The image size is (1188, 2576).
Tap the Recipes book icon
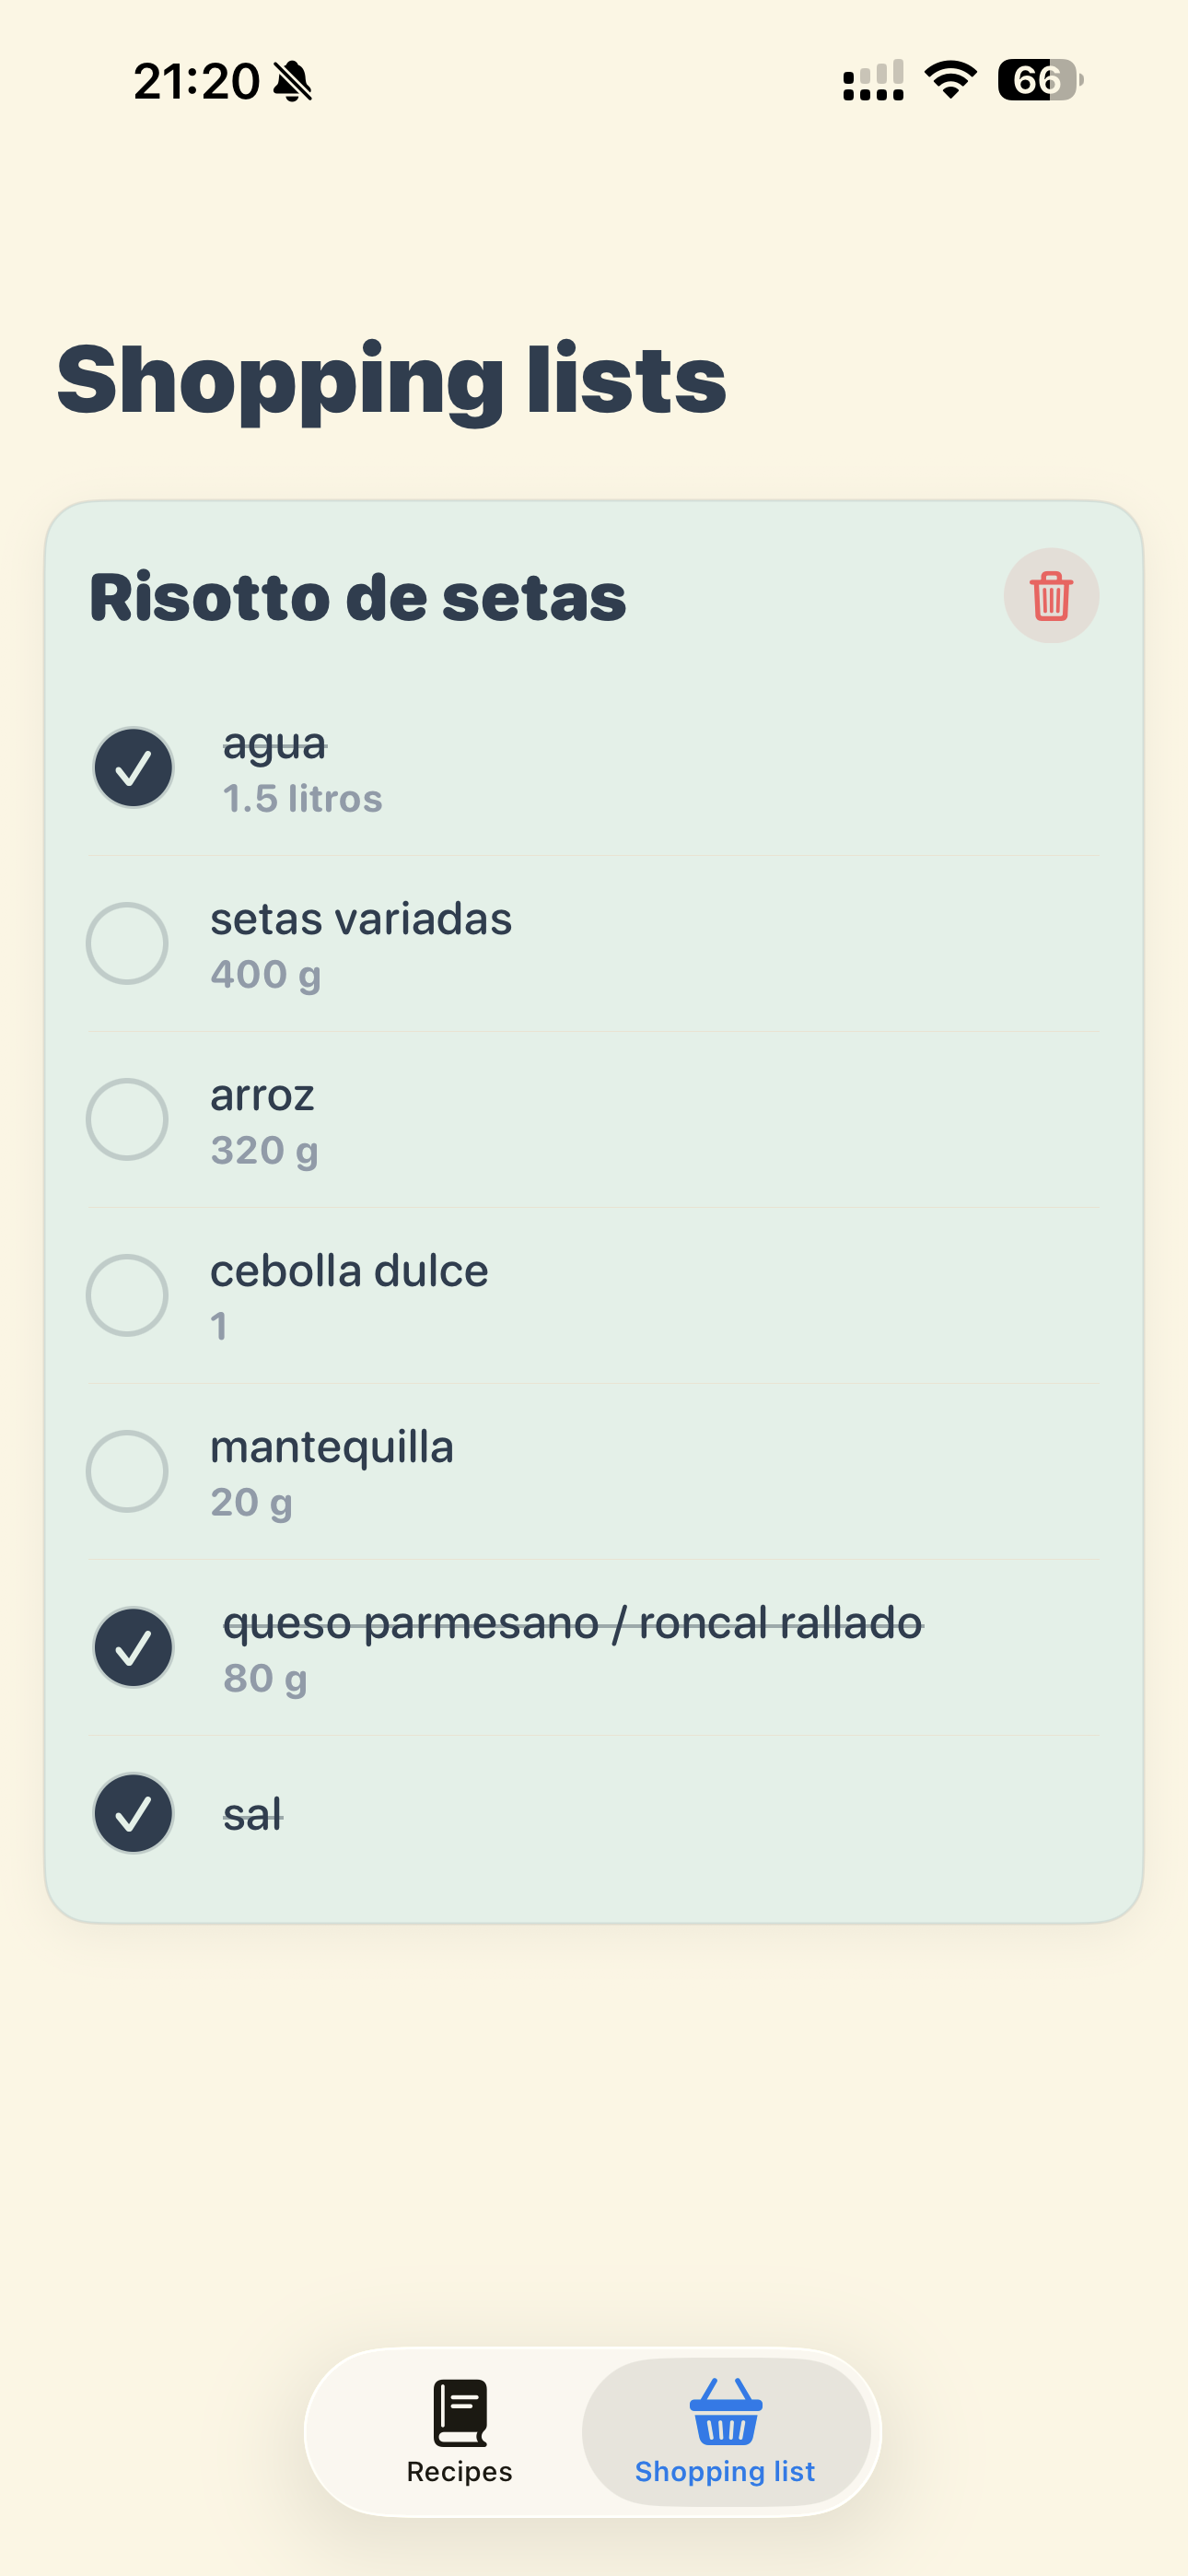coord(460,2412)
